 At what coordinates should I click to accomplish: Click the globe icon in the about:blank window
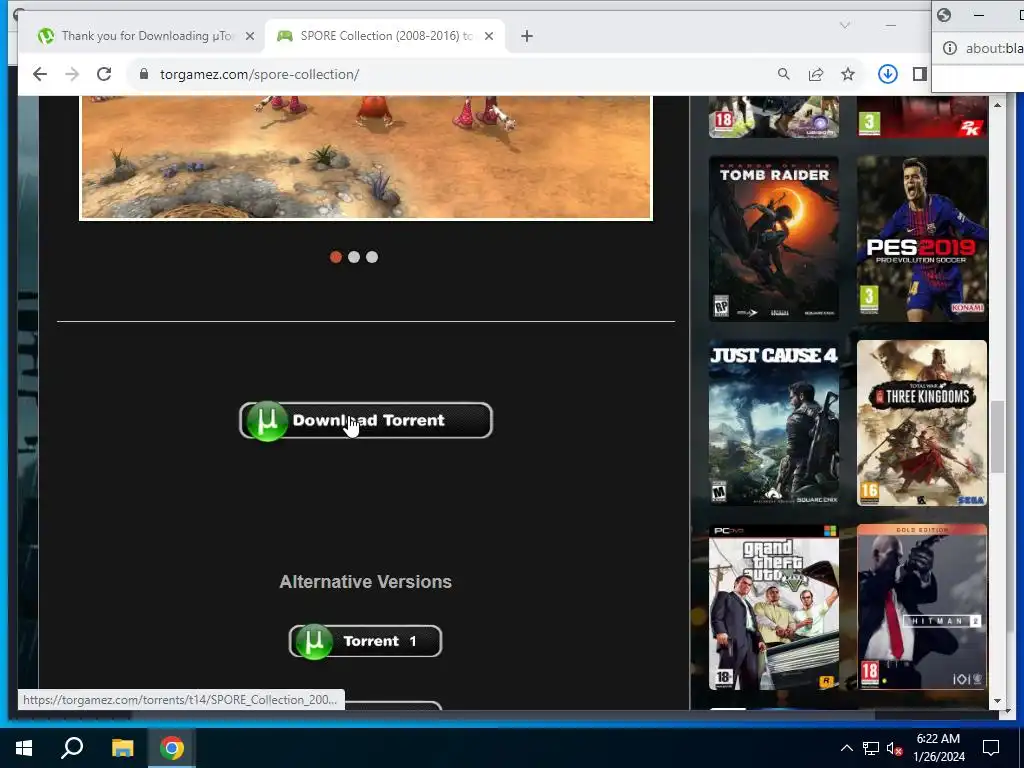tap(944, 15)
